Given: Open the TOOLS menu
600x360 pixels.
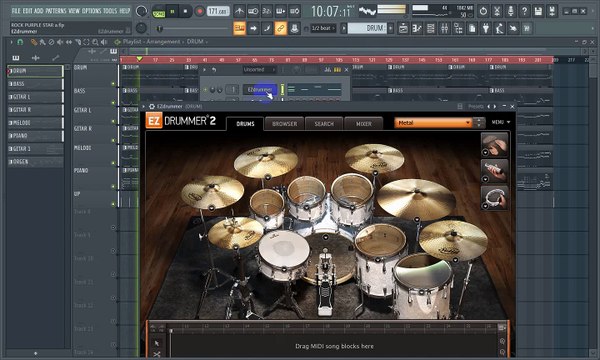Looking at the screenshot, I should [110, 11].
